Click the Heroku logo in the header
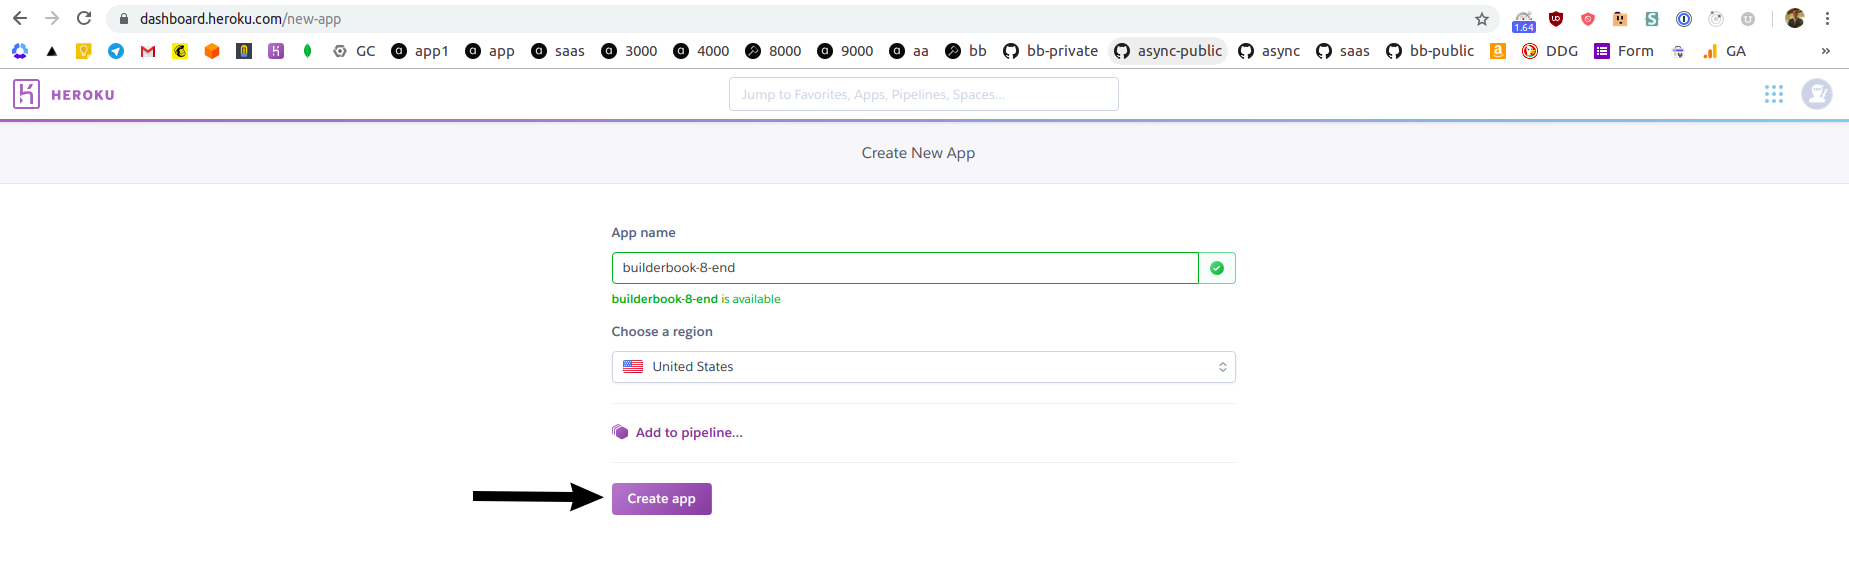1849x584 pixels. (x=64, y=94)
